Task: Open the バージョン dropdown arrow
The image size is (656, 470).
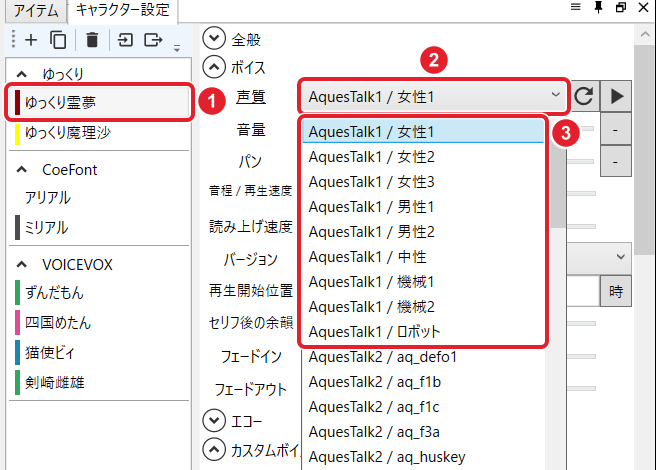Action: click(621, 257)
